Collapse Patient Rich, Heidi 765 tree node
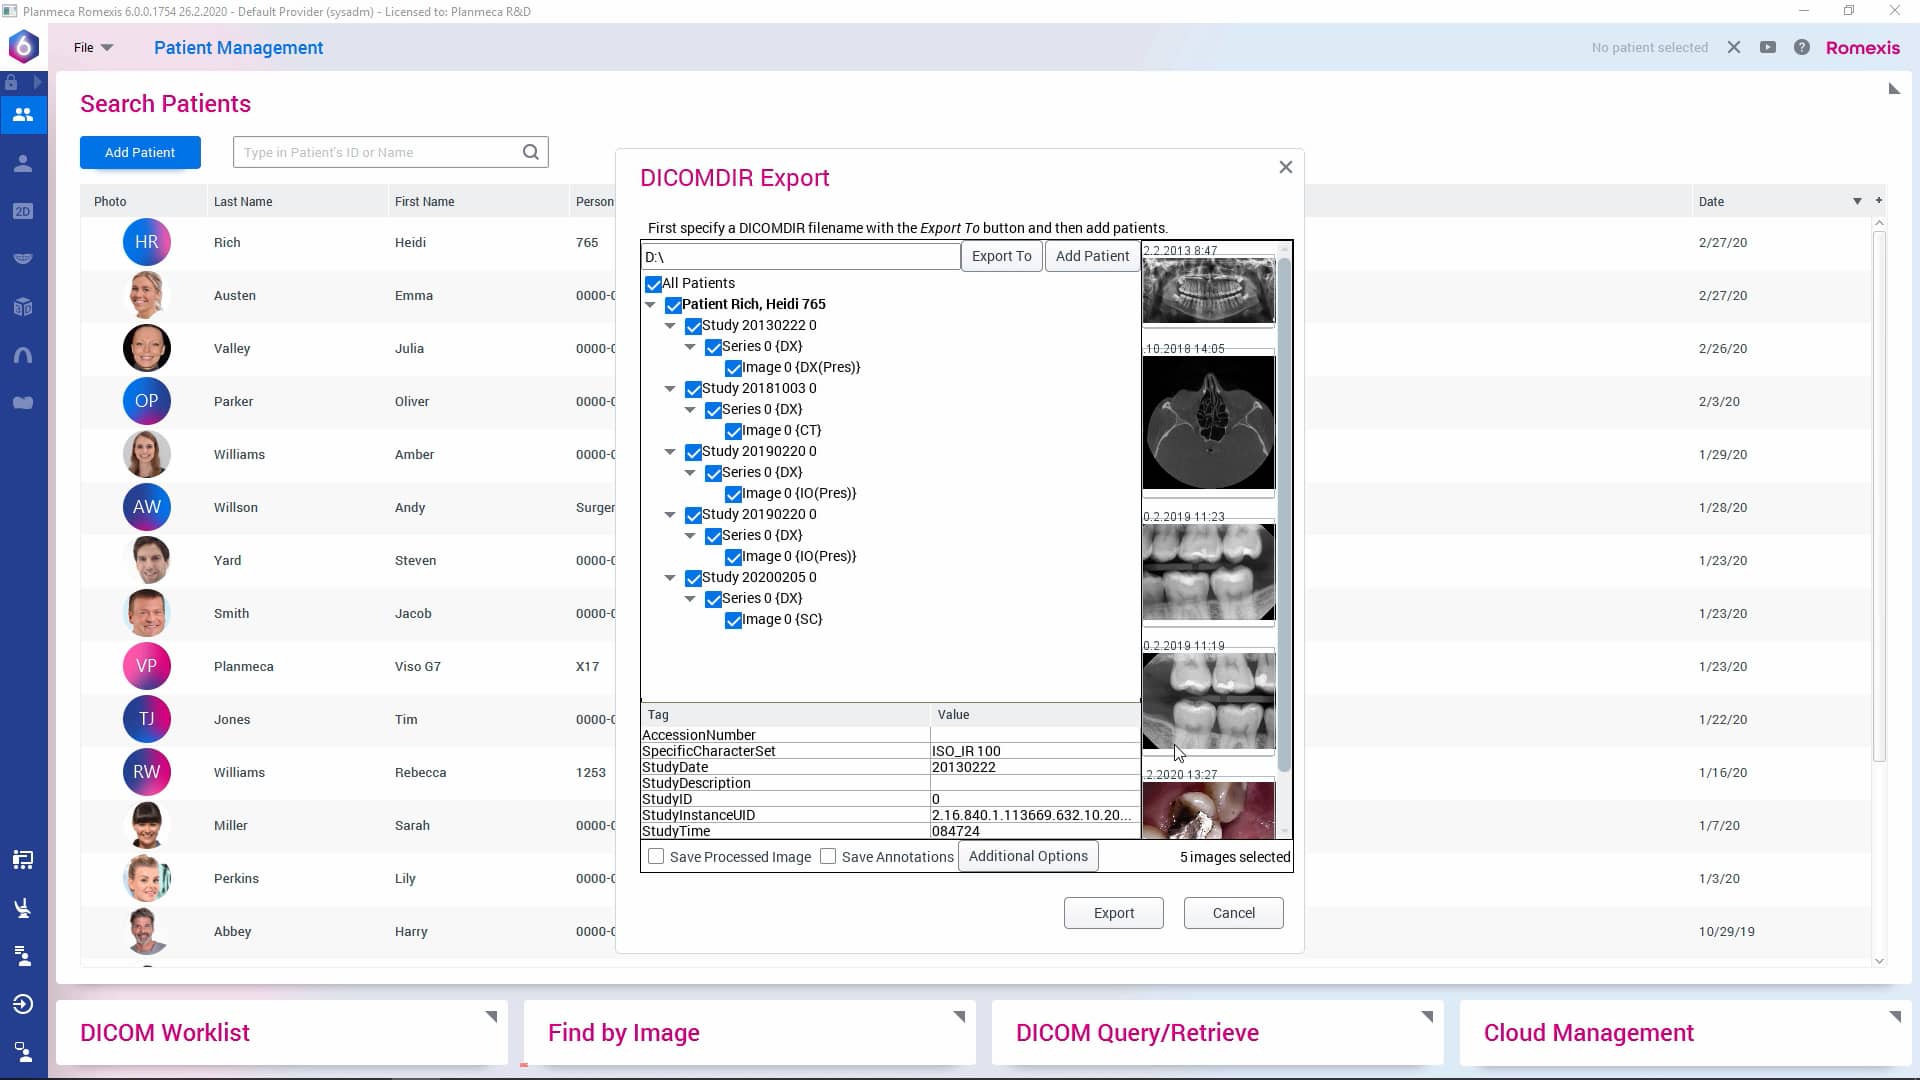Image resolution: width=1920 pixels, height=1080 pixels. click(651, 305)
